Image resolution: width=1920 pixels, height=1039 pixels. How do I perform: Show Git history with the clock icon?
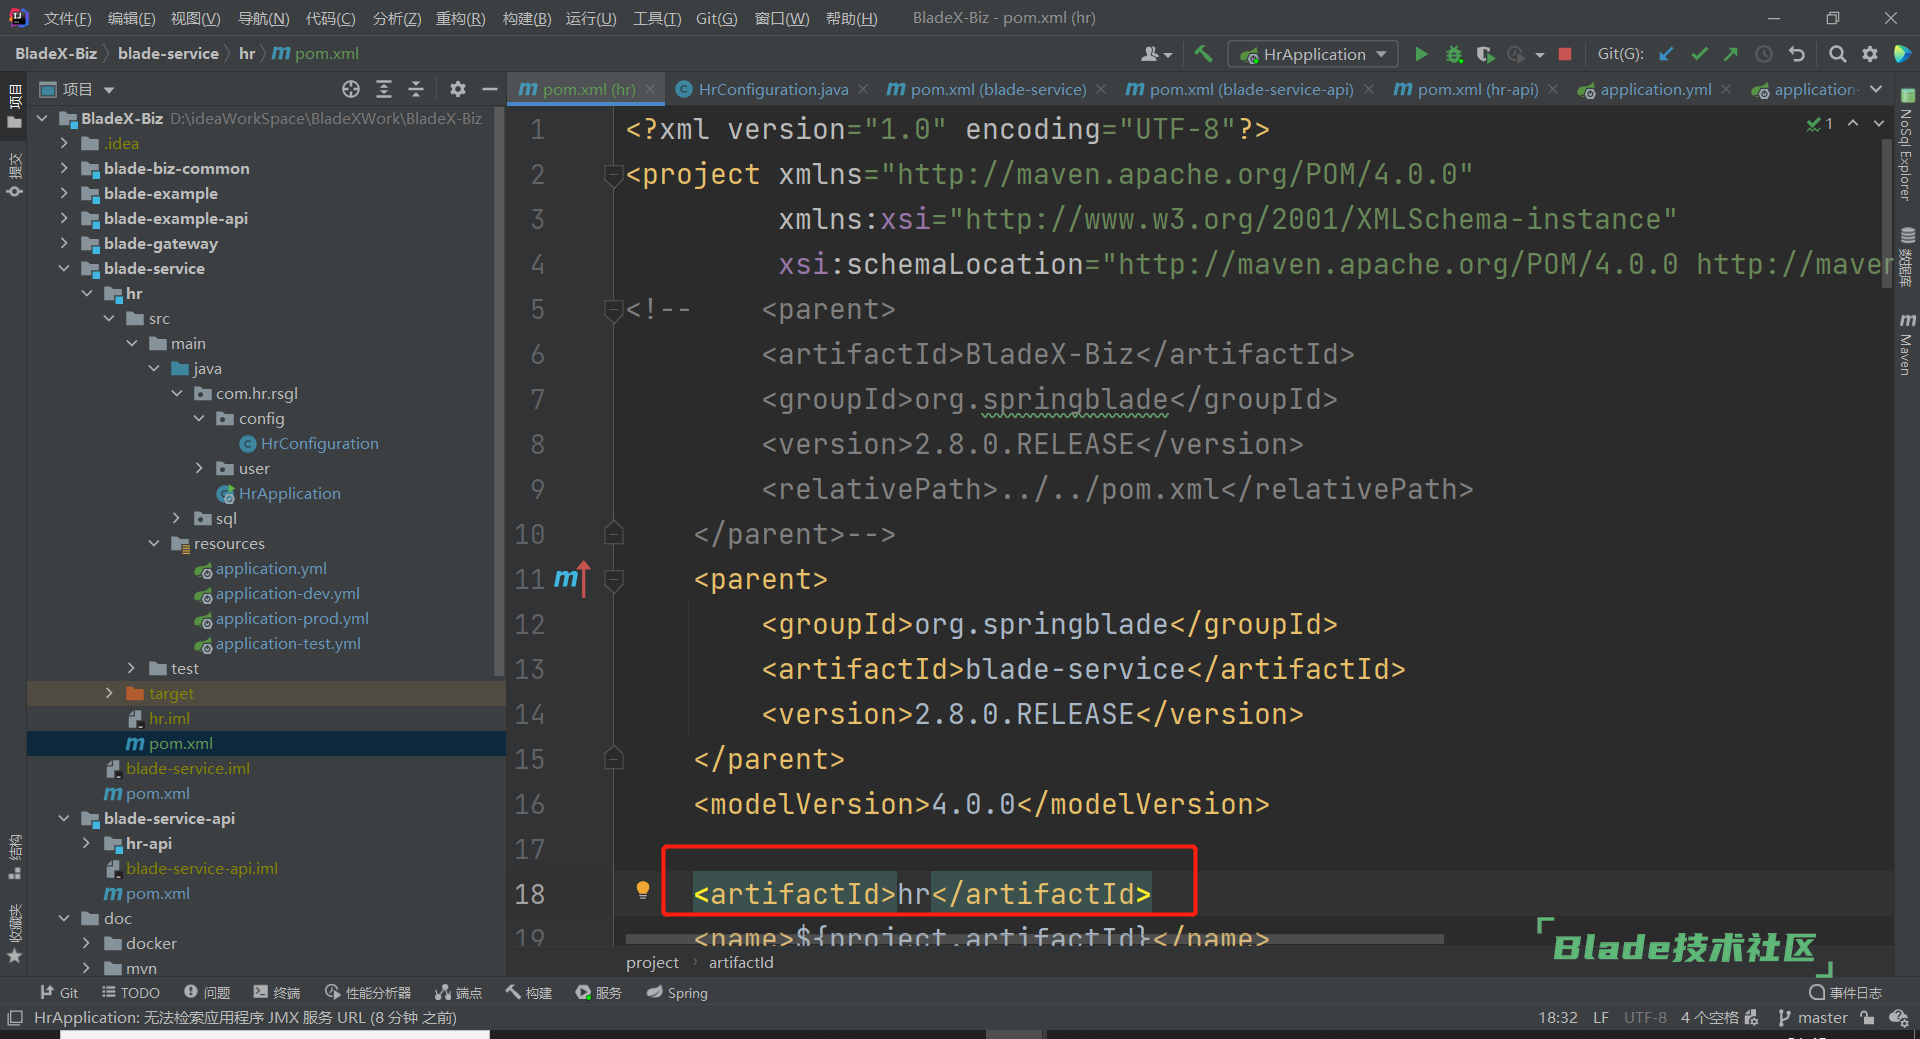1764,54
